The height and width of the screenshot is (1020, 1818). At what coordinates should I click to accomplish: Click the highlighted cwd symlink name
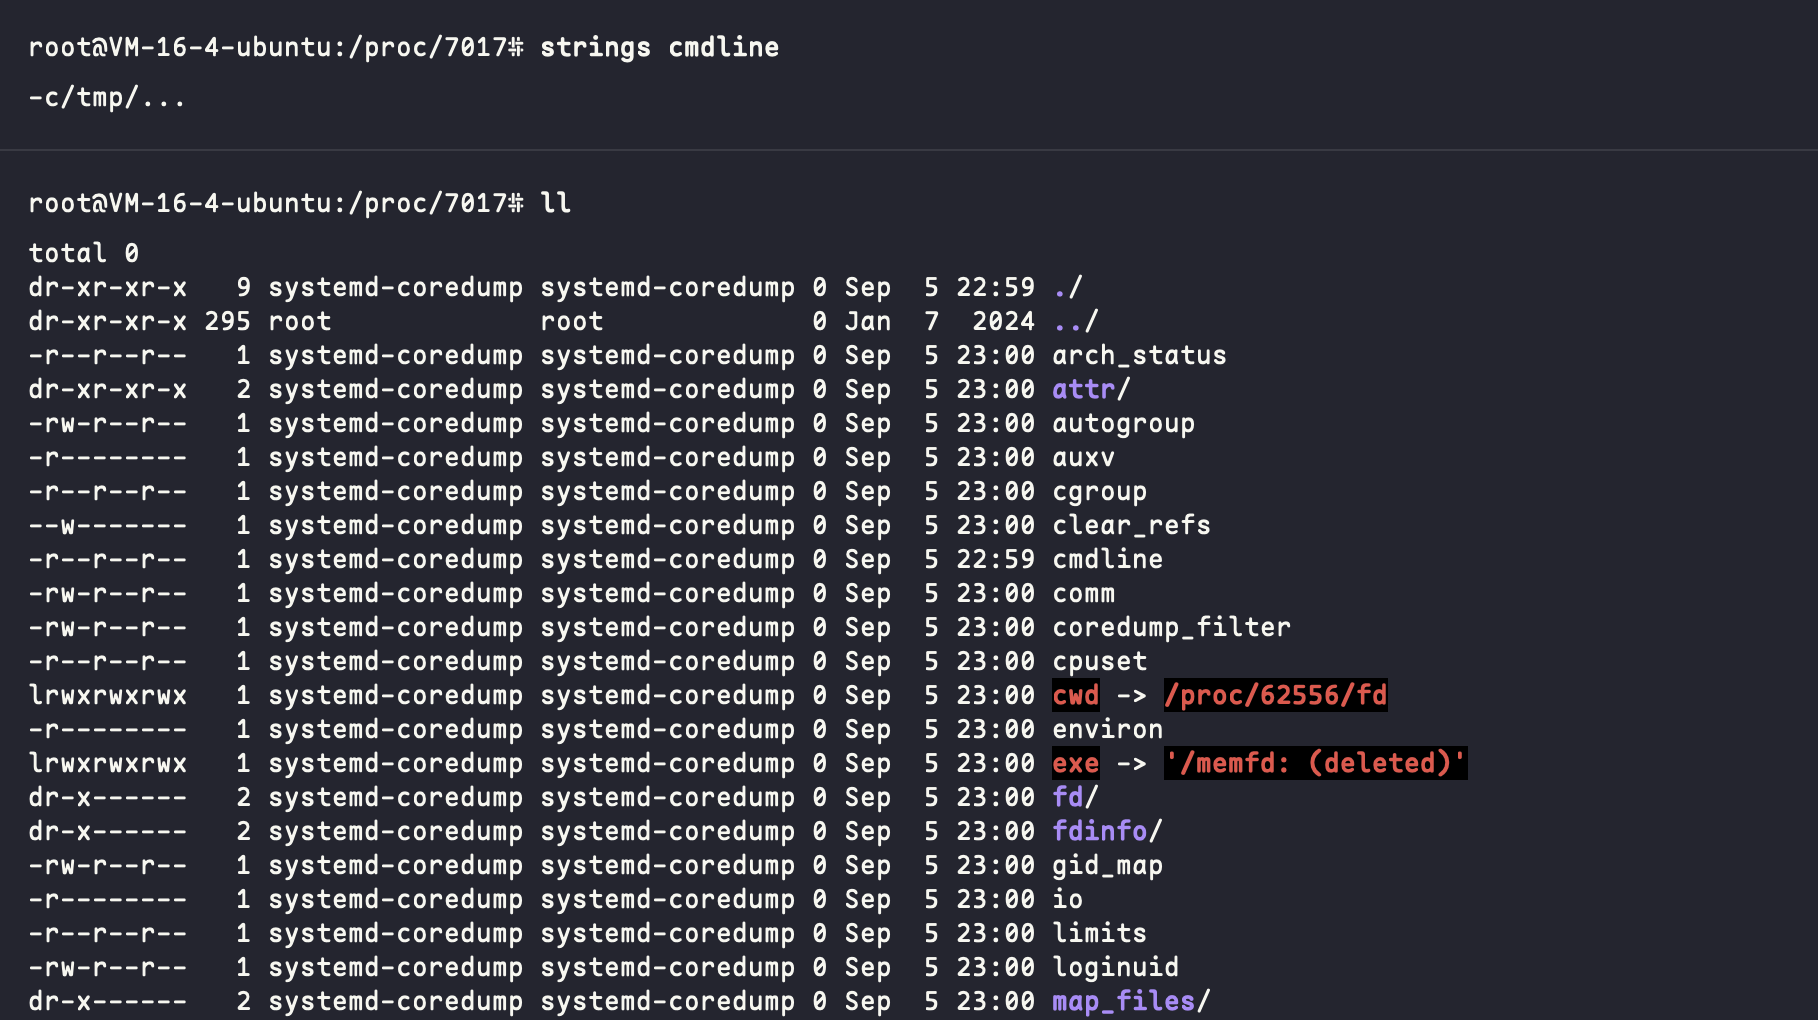coord(1076,695)
